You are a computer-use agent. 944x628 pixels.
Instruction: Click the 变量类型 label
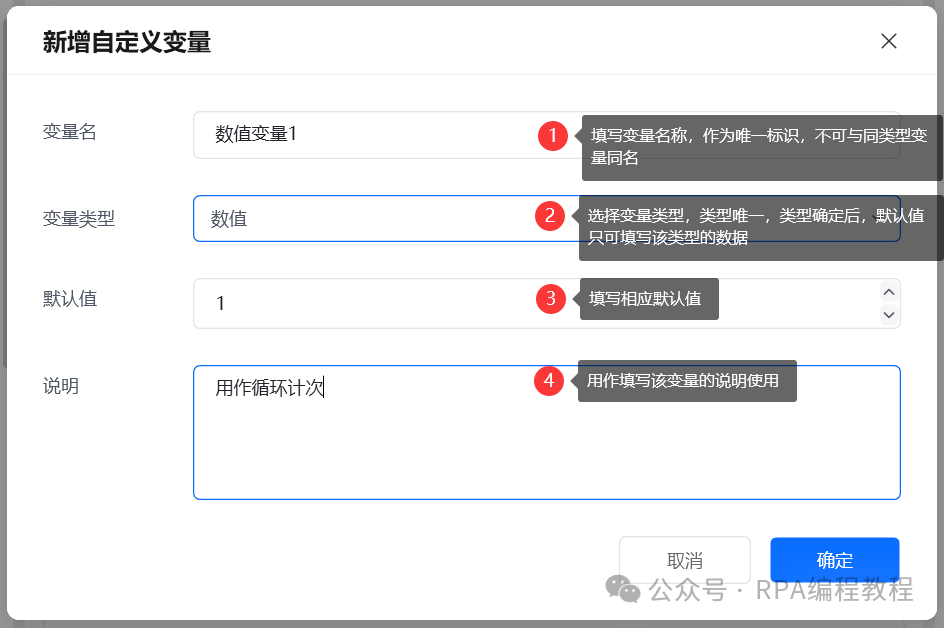(x=78, y=219)
